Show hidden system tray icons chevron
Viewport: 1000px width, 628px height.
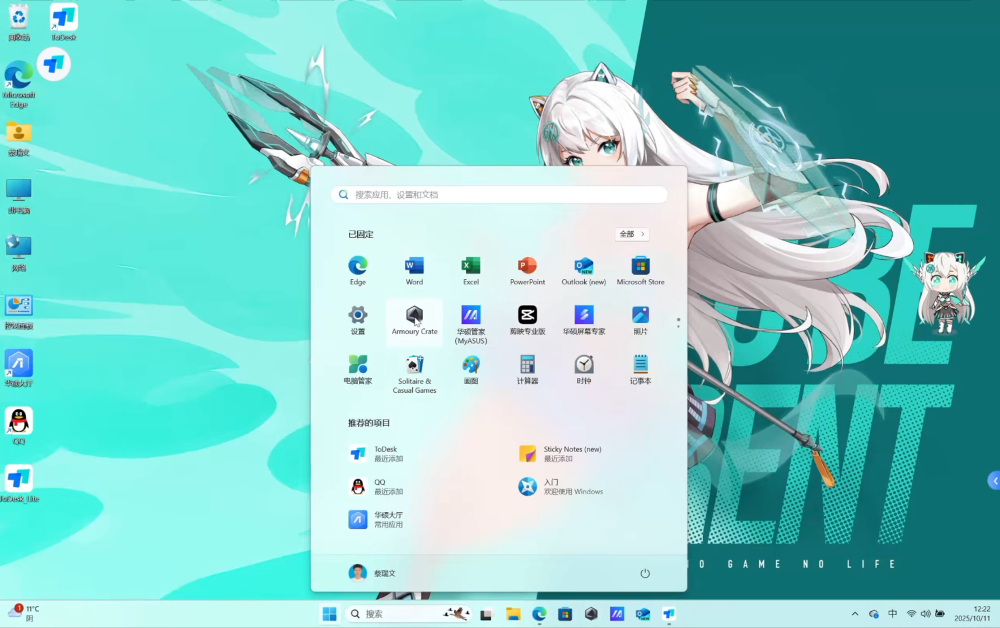855,614
